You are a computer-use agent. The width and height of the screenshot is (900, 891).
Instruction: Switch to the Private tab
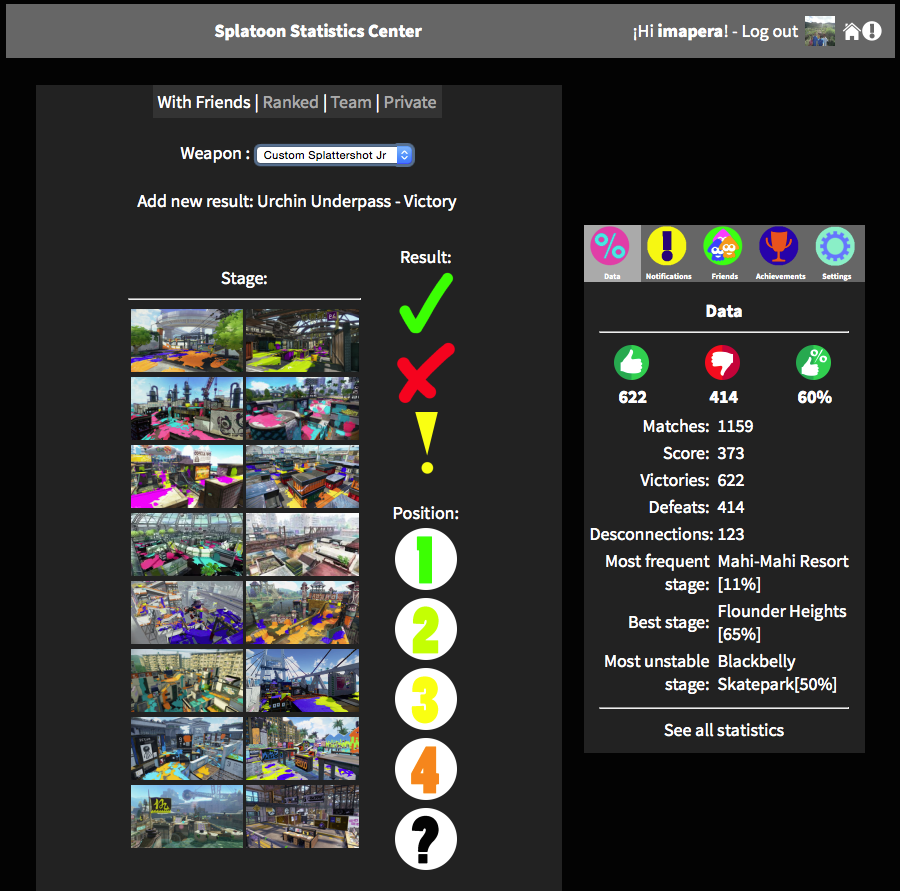410,102
